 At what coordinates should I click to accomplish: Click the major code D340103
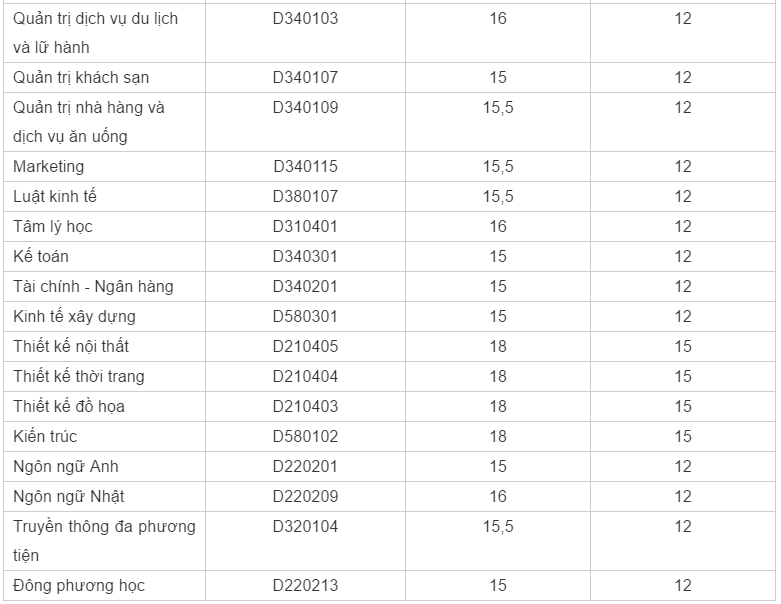[x=305, y=18]
